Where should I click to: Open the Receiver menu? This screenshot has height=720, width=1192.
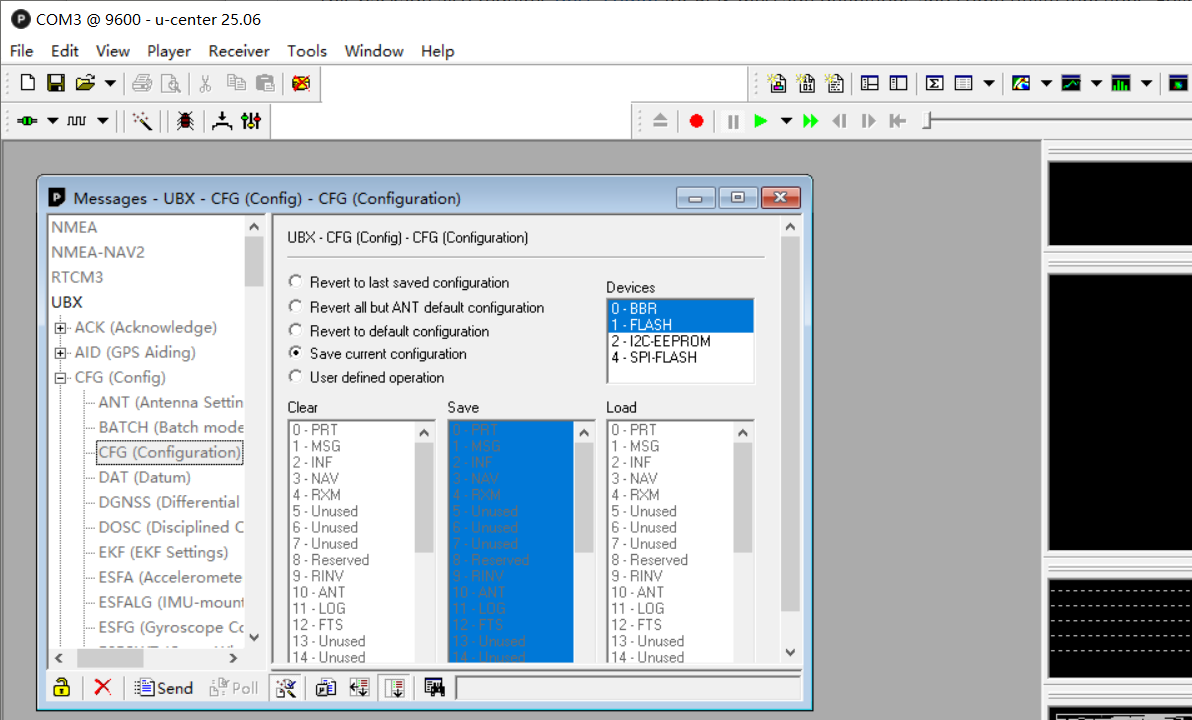pyautogui.click(x=239, y=51)
